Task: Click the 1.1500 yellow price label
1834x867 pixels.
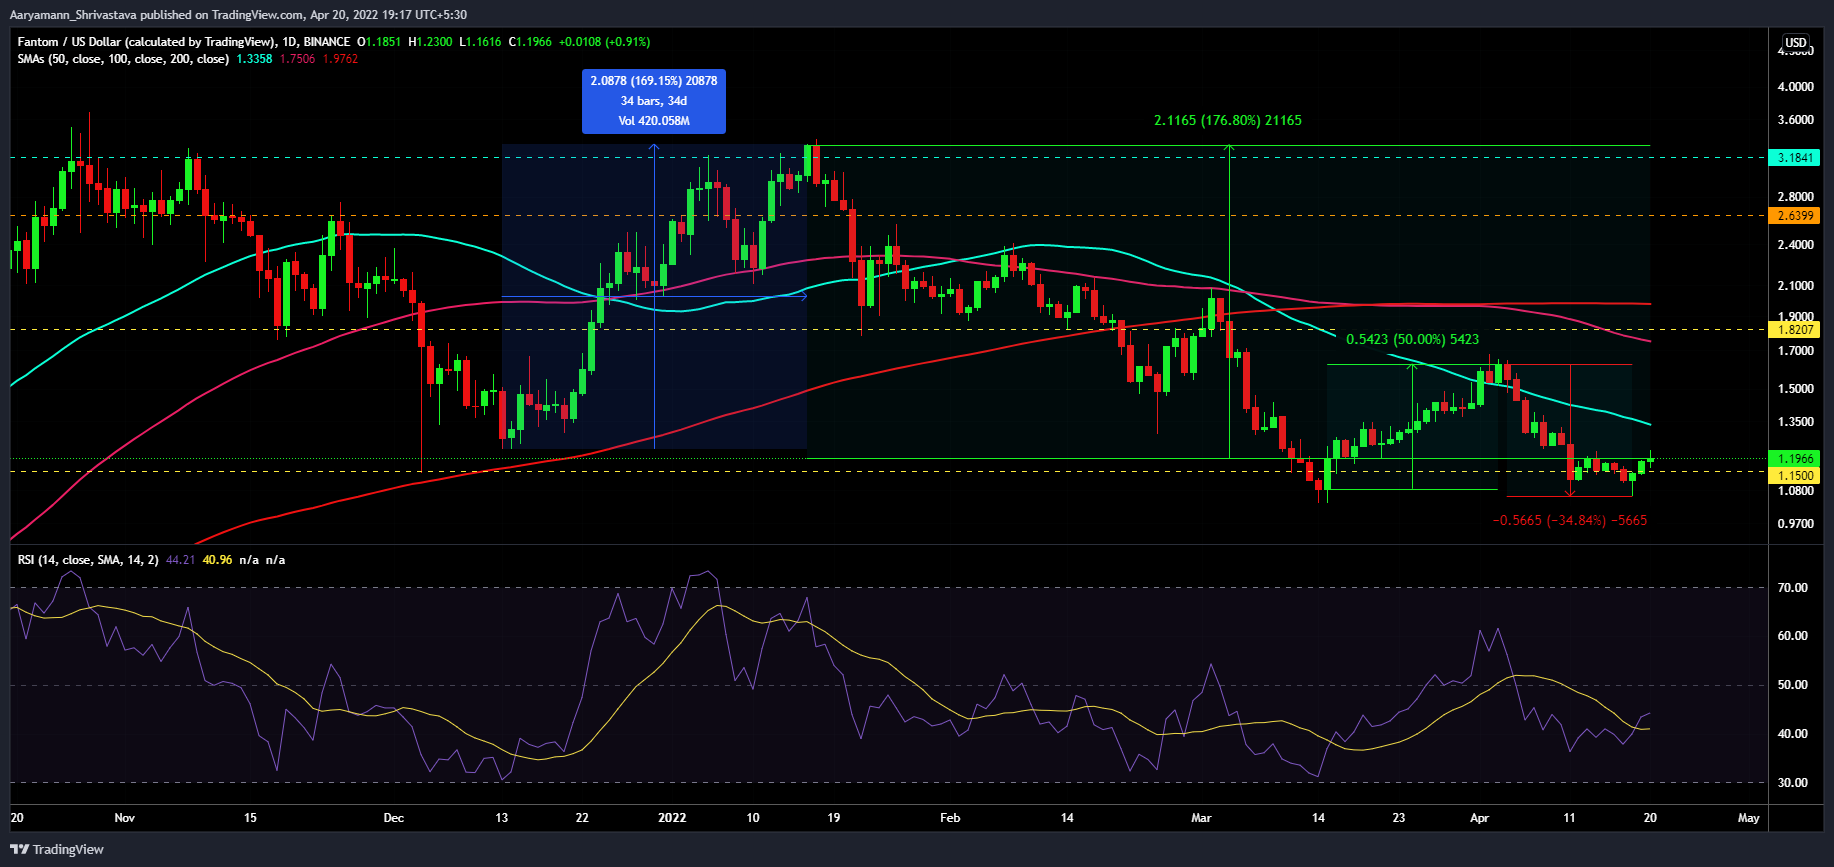Action: click(1795, 476)
